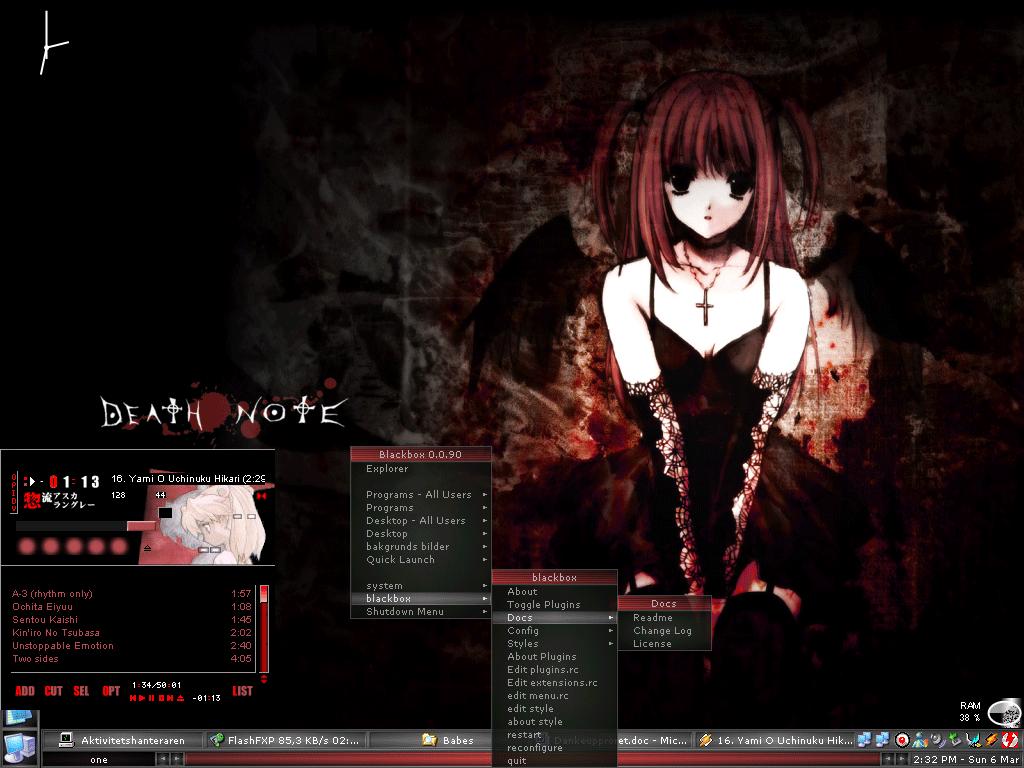Click the lower left small toggle box
The width and height of the screenshot is (1024, 768).
(203, 550)
